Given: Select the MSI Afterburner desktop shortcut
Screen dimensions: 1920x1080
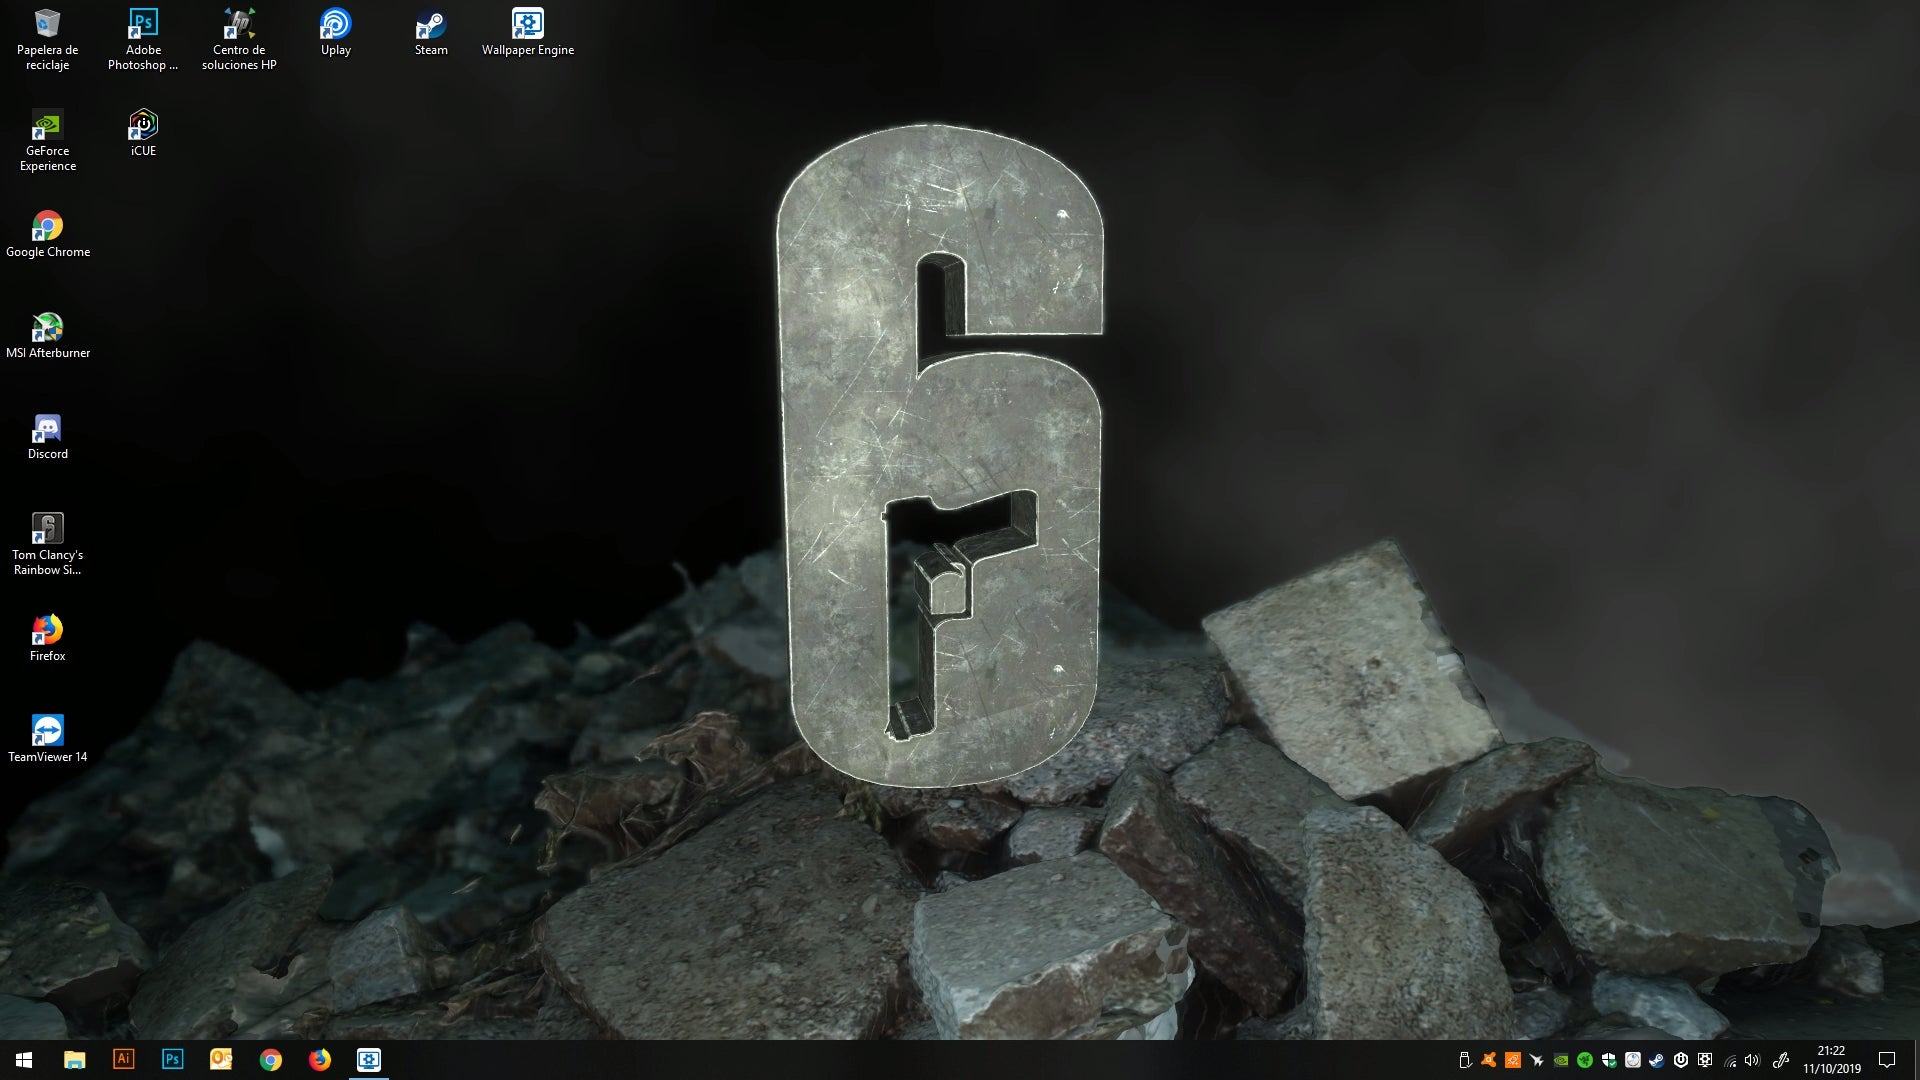Looking at the screenshot, I should [x=47, y=336].
